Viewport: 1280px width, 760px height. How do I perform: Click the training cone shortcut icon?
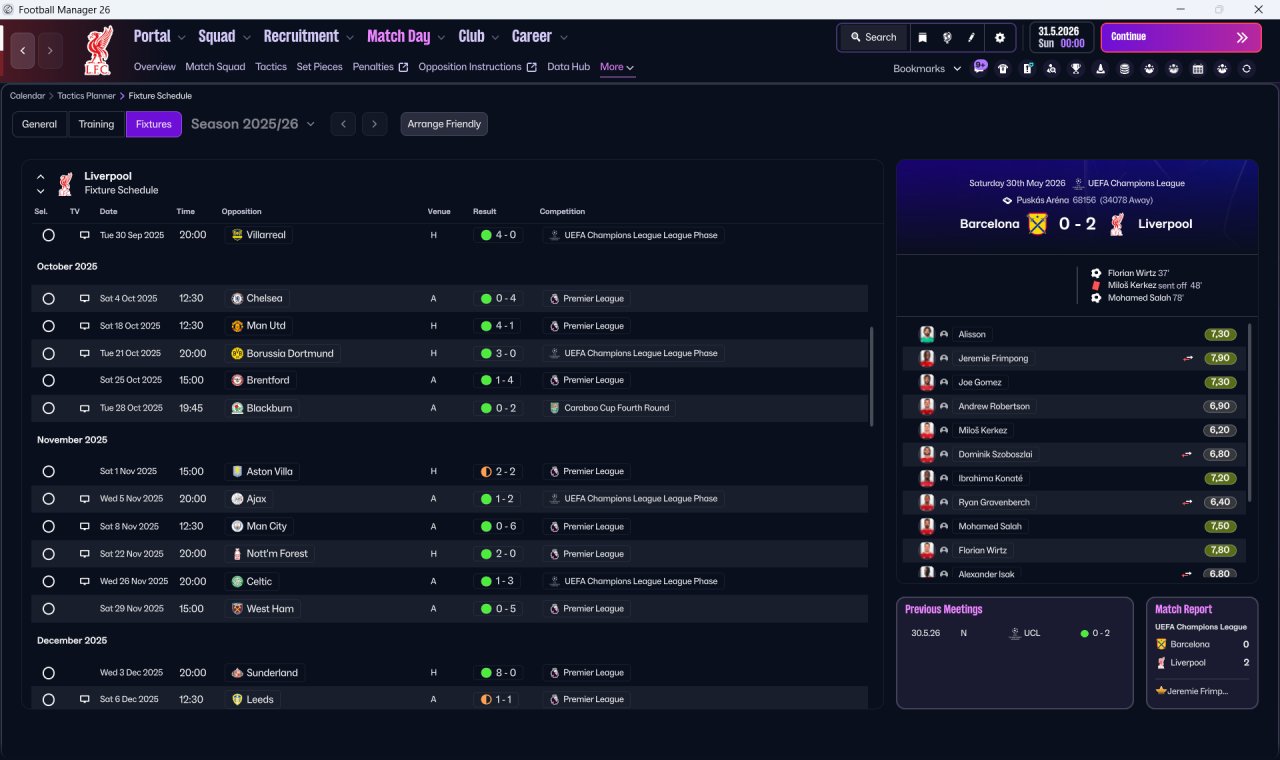tap(1100, 68)
